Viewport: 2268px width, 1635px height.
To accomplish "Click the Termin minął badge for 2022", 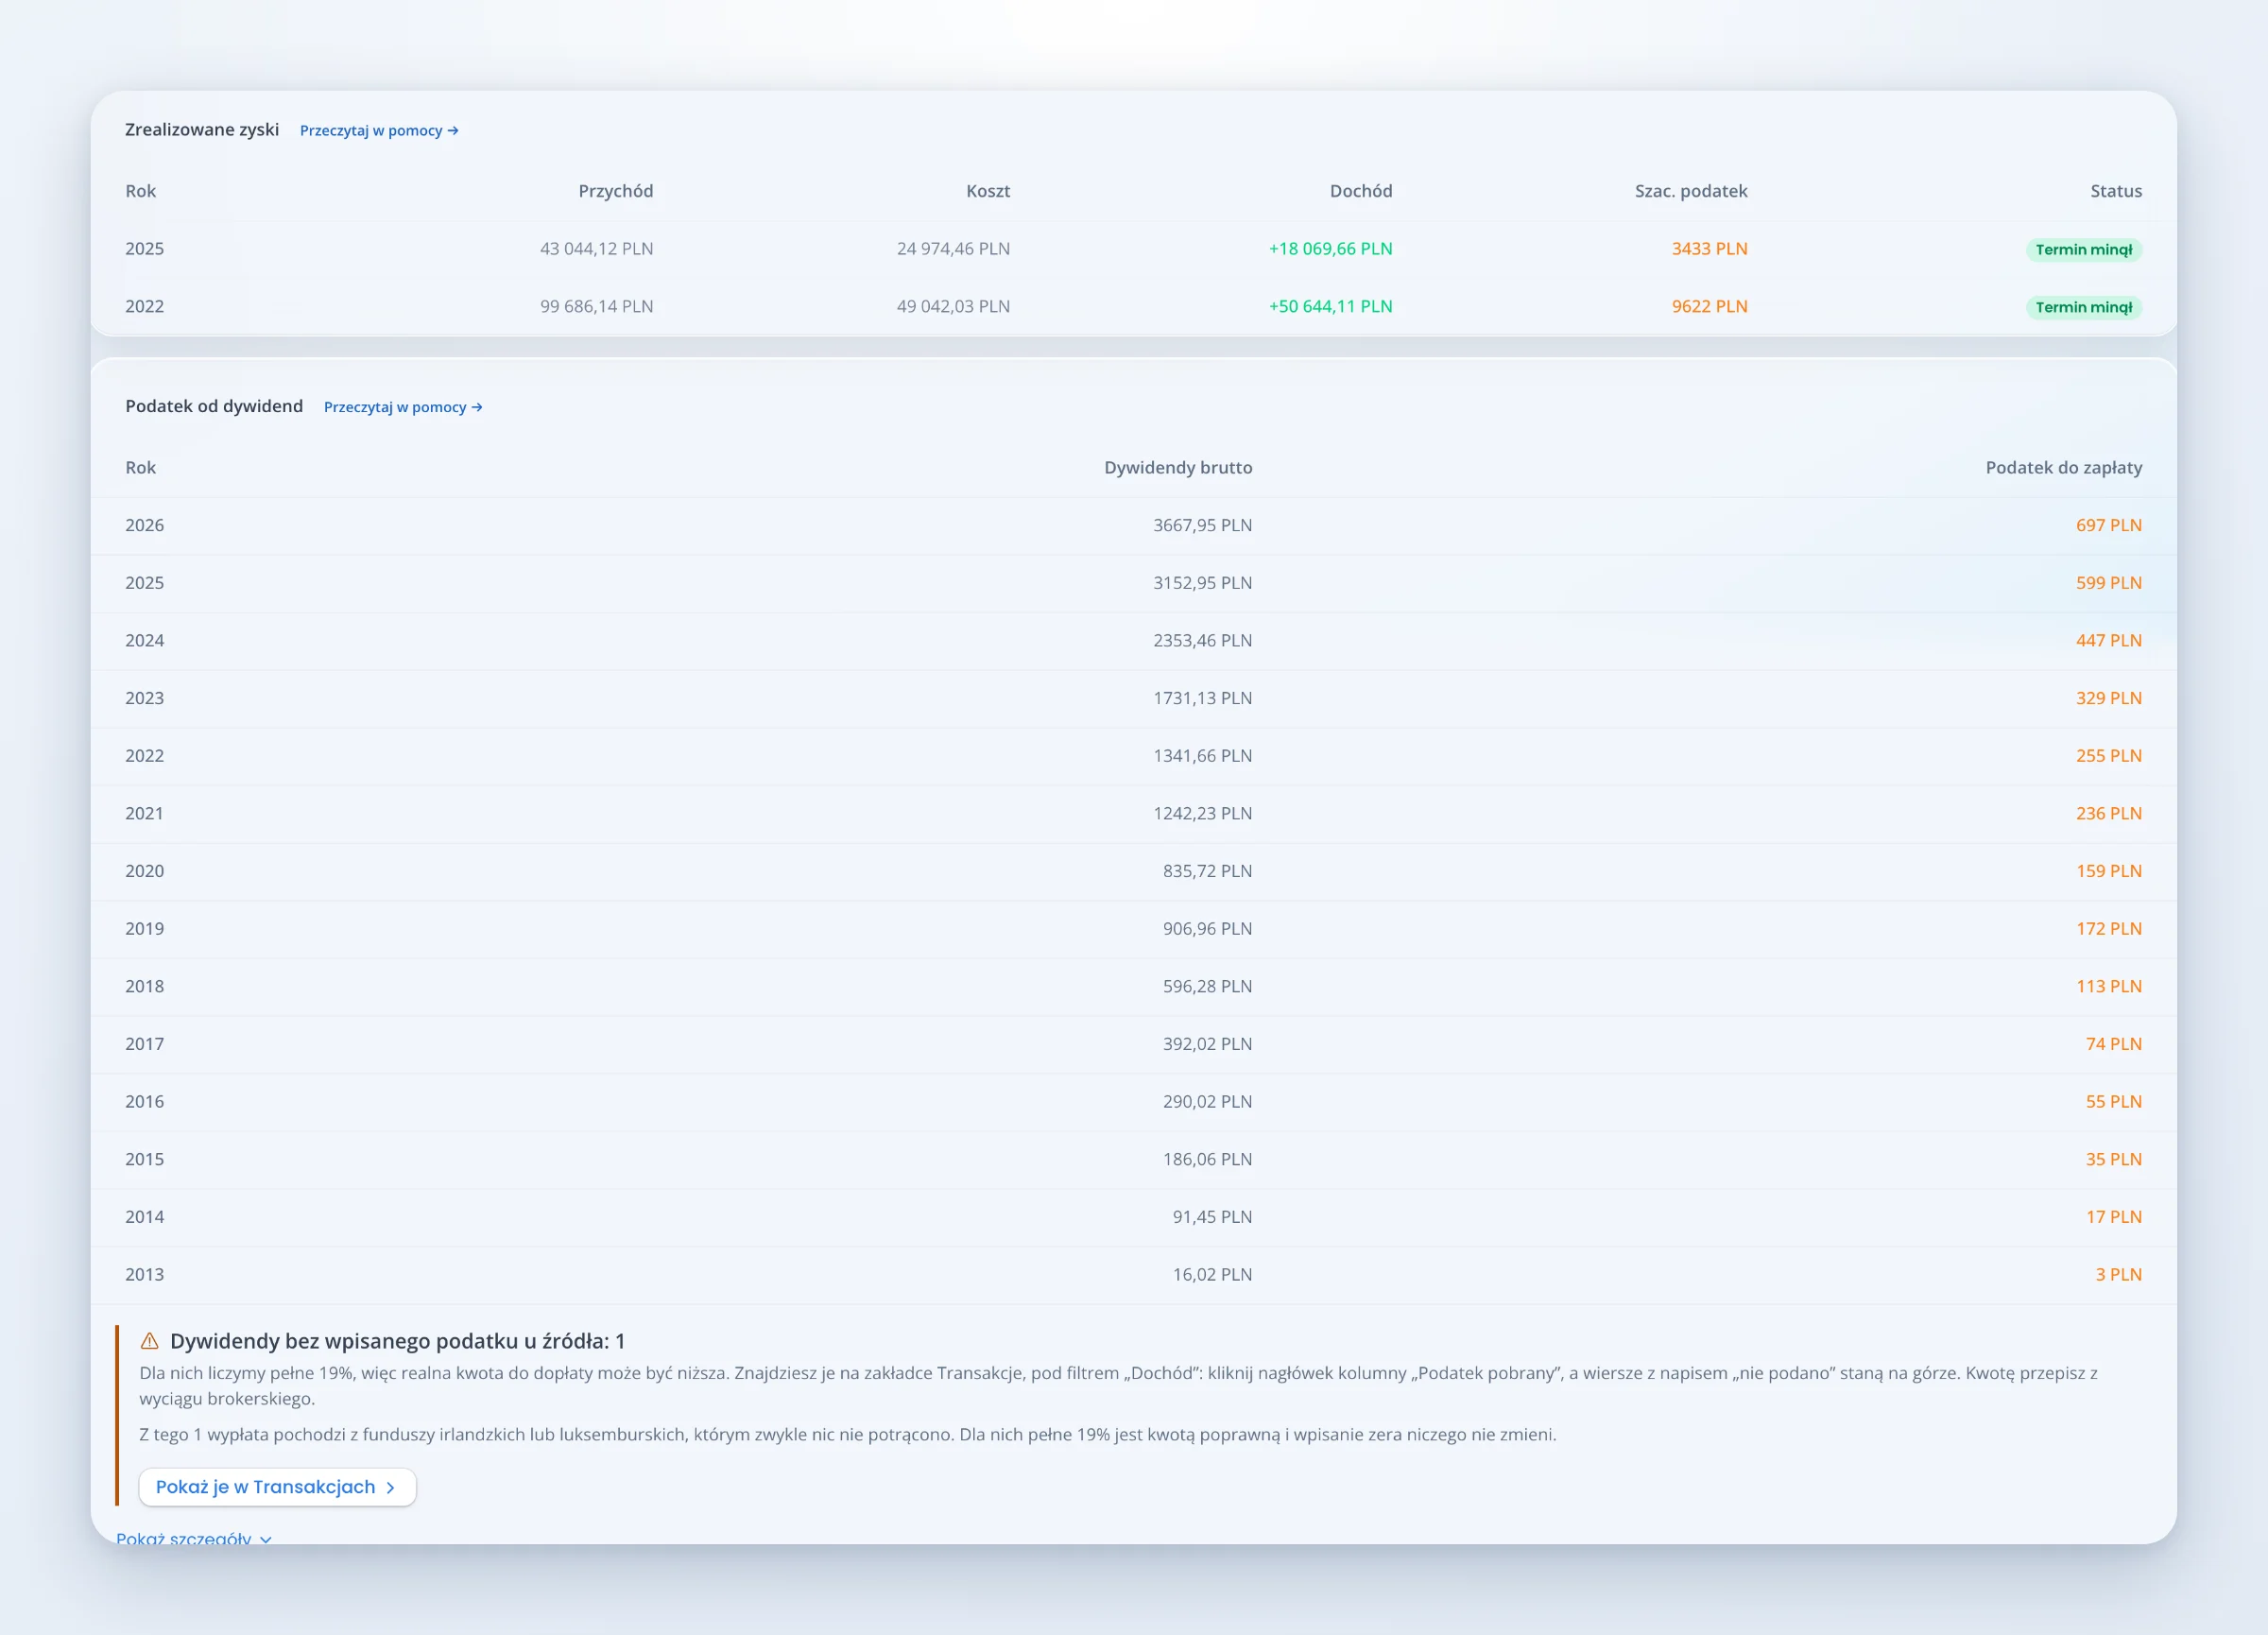I will [2083, 307].
